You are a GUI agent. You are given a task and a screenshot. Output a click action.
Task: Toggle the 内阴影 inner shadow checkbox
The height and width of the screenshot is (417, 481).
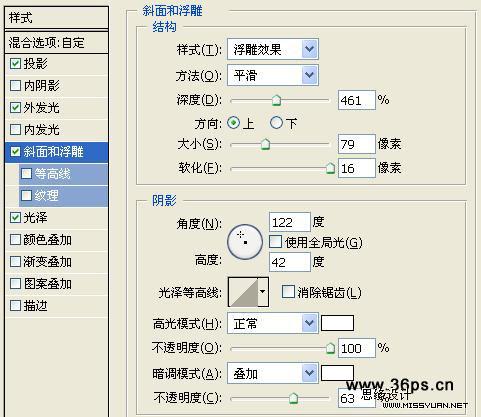pyautogui.click(x=15, y=86)
